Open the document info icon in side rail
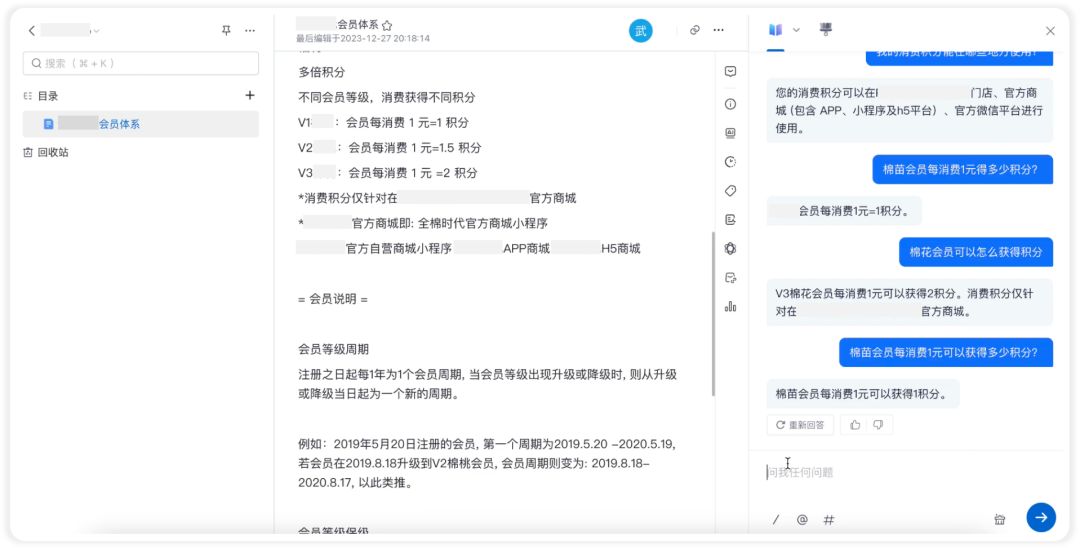Screen dimensions: 1080x549 (731, 104)
